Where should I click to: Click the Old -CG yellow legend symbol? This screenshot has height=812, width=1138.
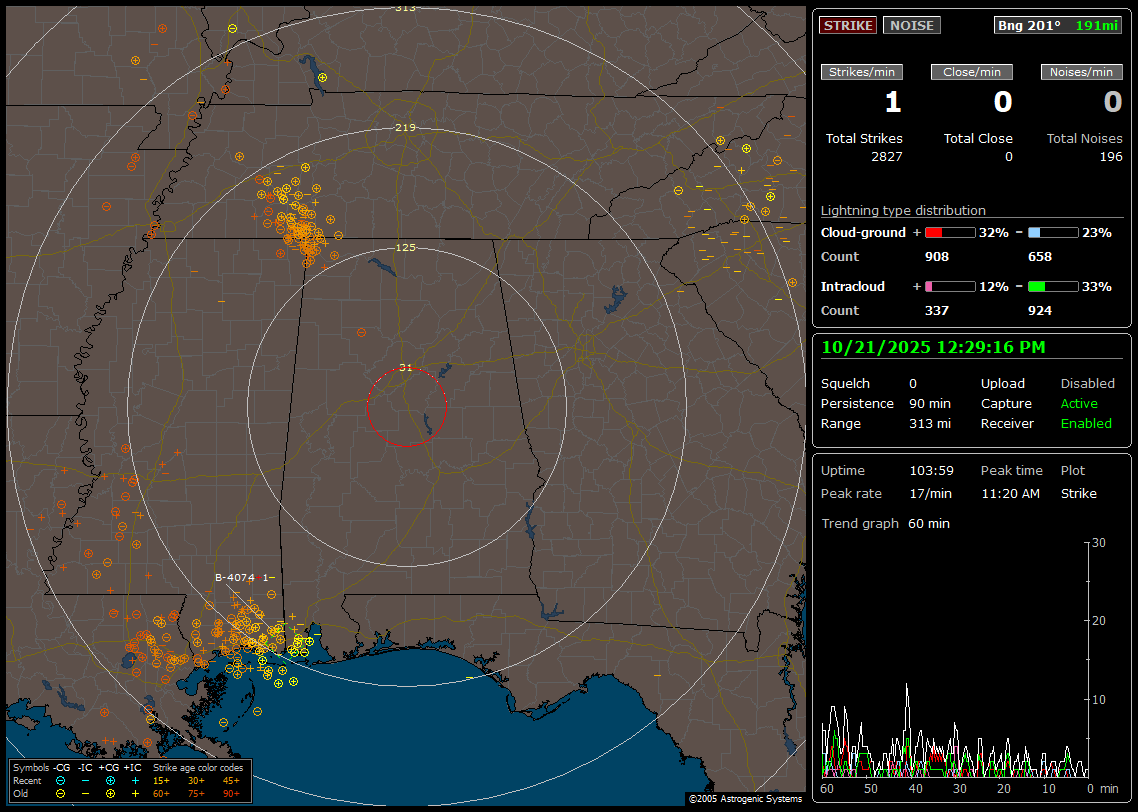tap(61, 793)
